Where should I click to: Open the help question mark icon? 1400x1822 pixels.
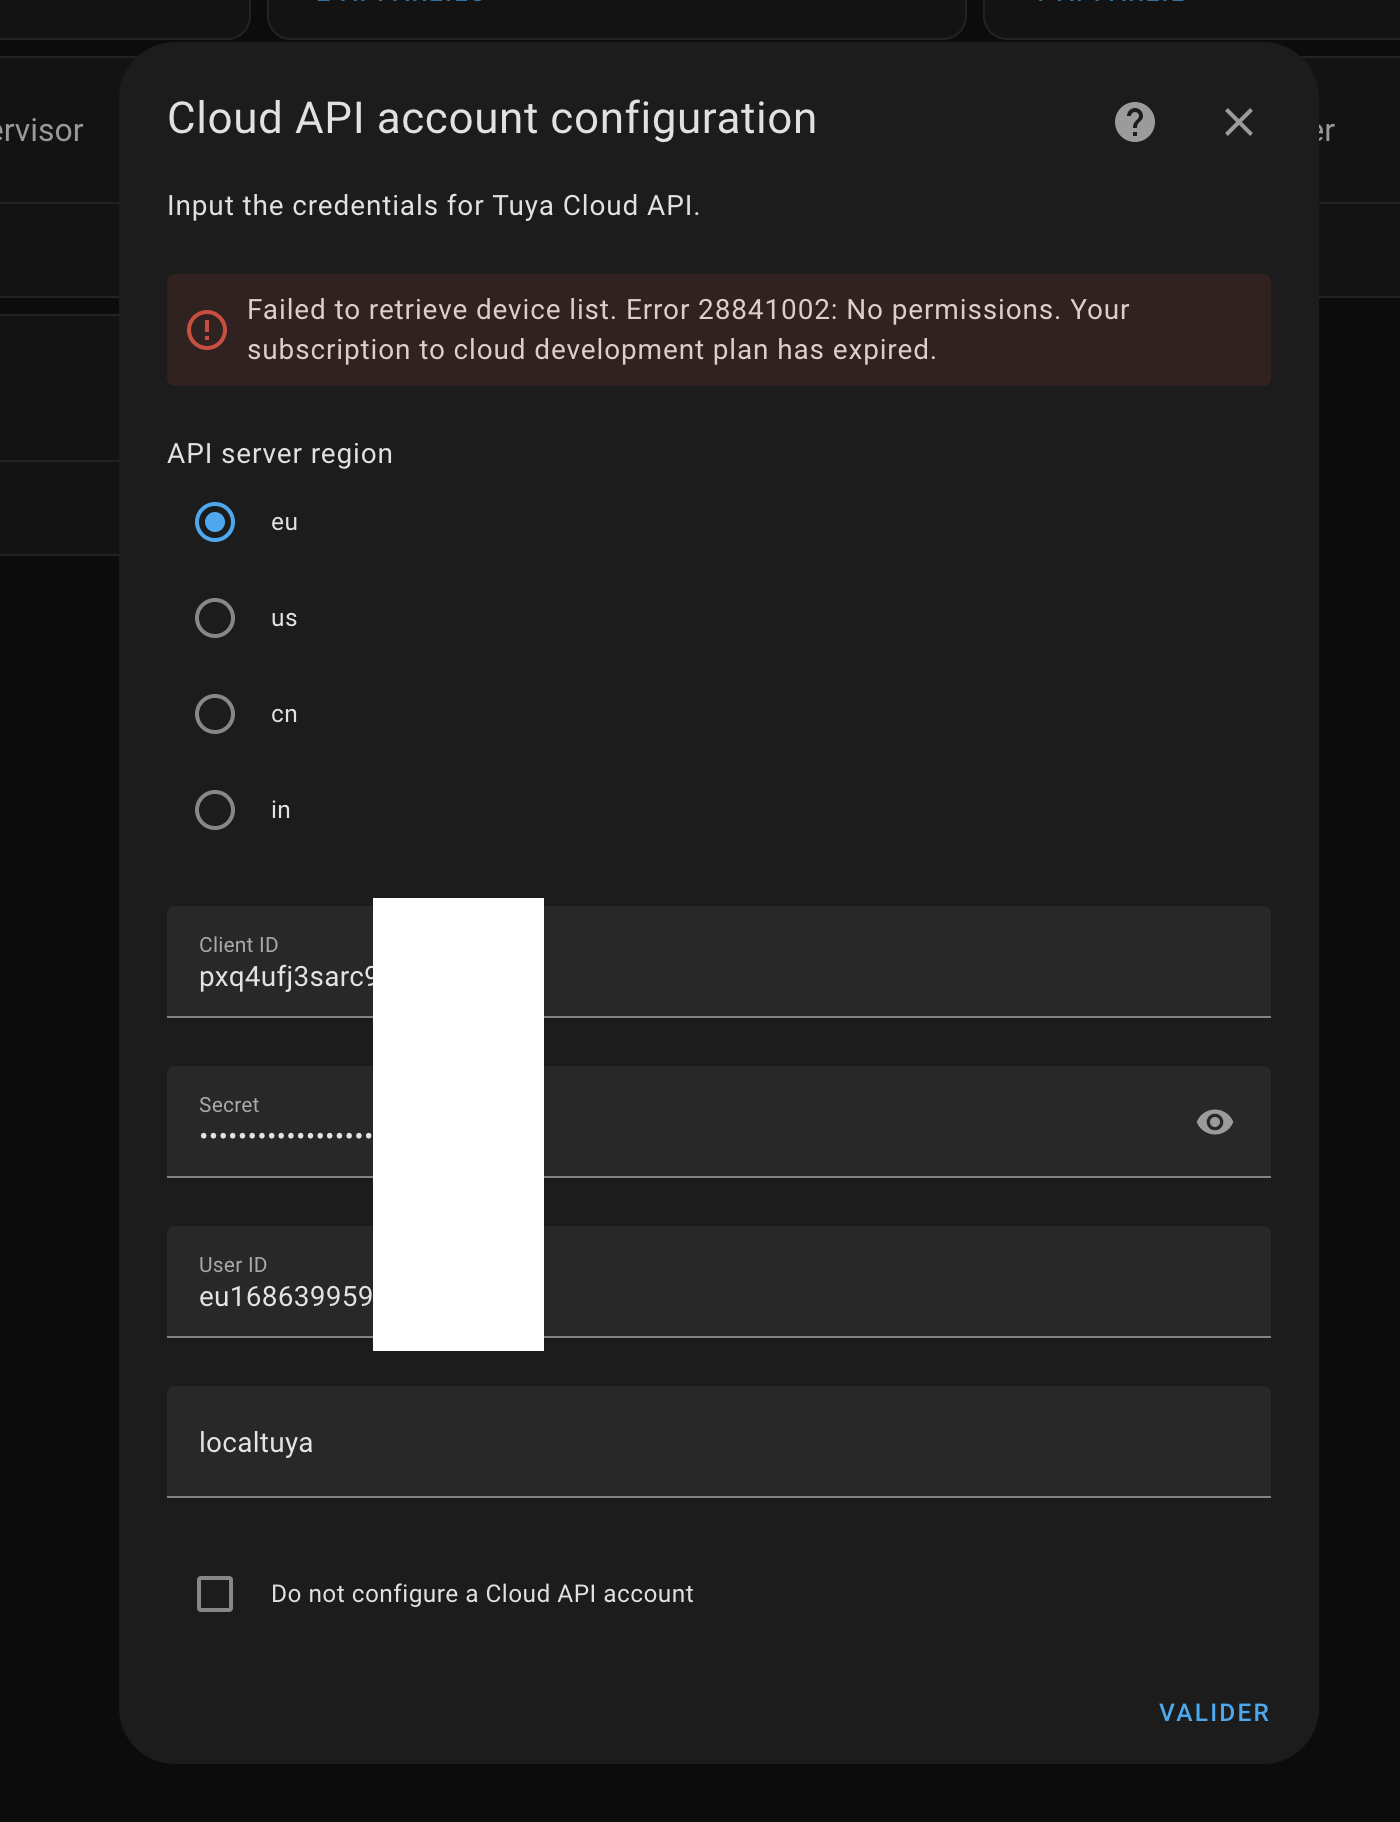point(1134,122)
